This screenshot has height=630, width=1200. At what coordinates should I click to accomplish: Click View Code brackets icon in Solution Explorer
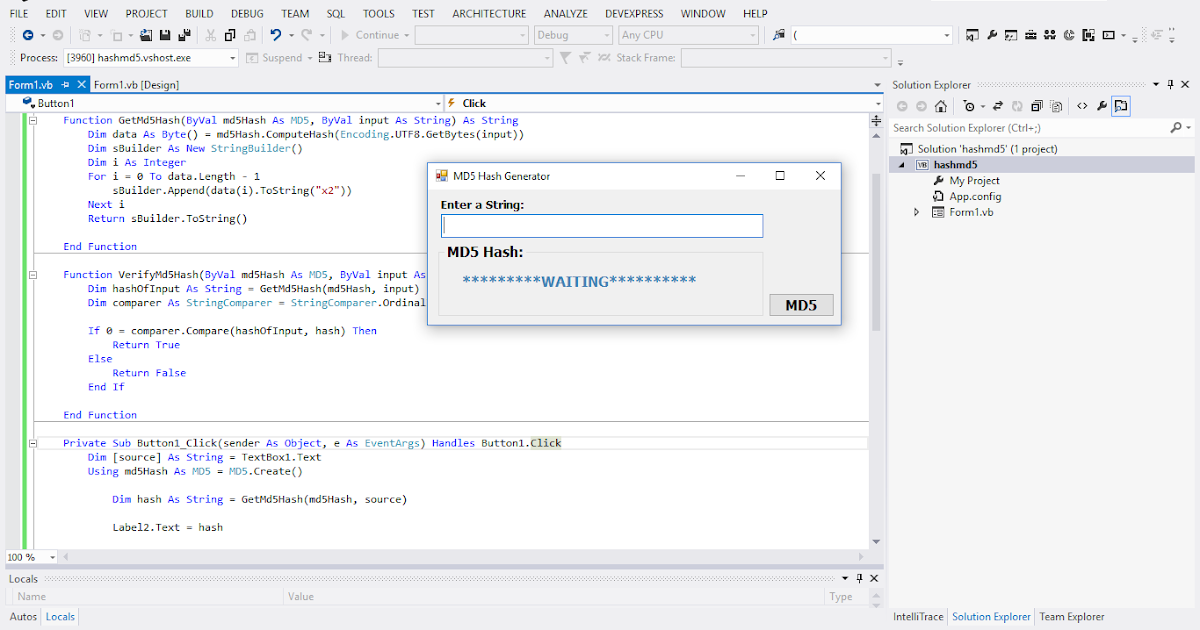1082,106
